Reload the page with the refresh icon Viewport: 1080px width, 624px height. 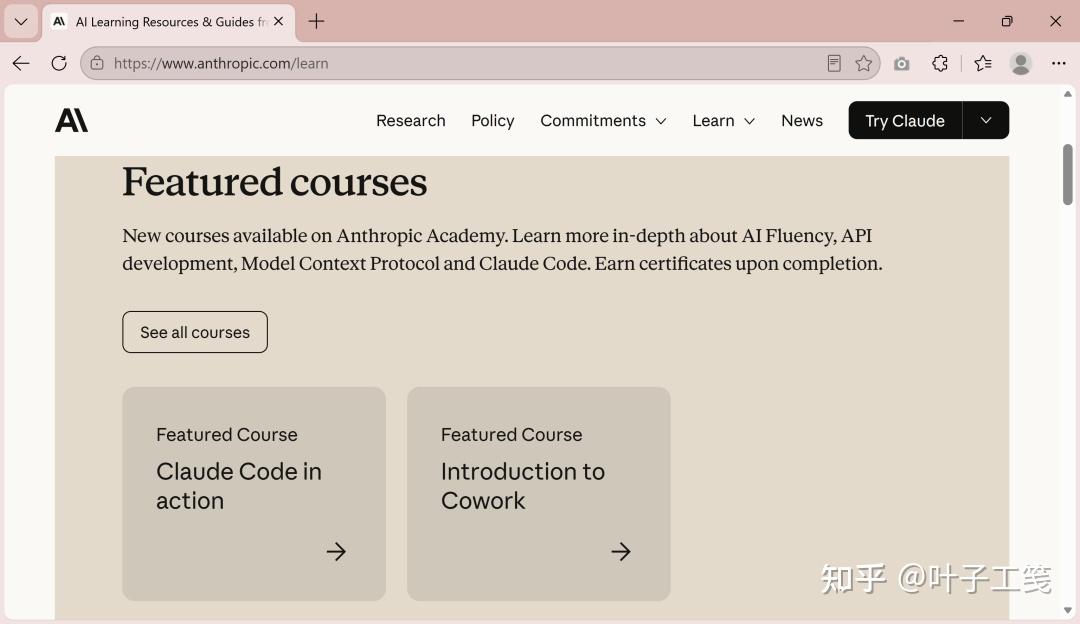(59, 63)
